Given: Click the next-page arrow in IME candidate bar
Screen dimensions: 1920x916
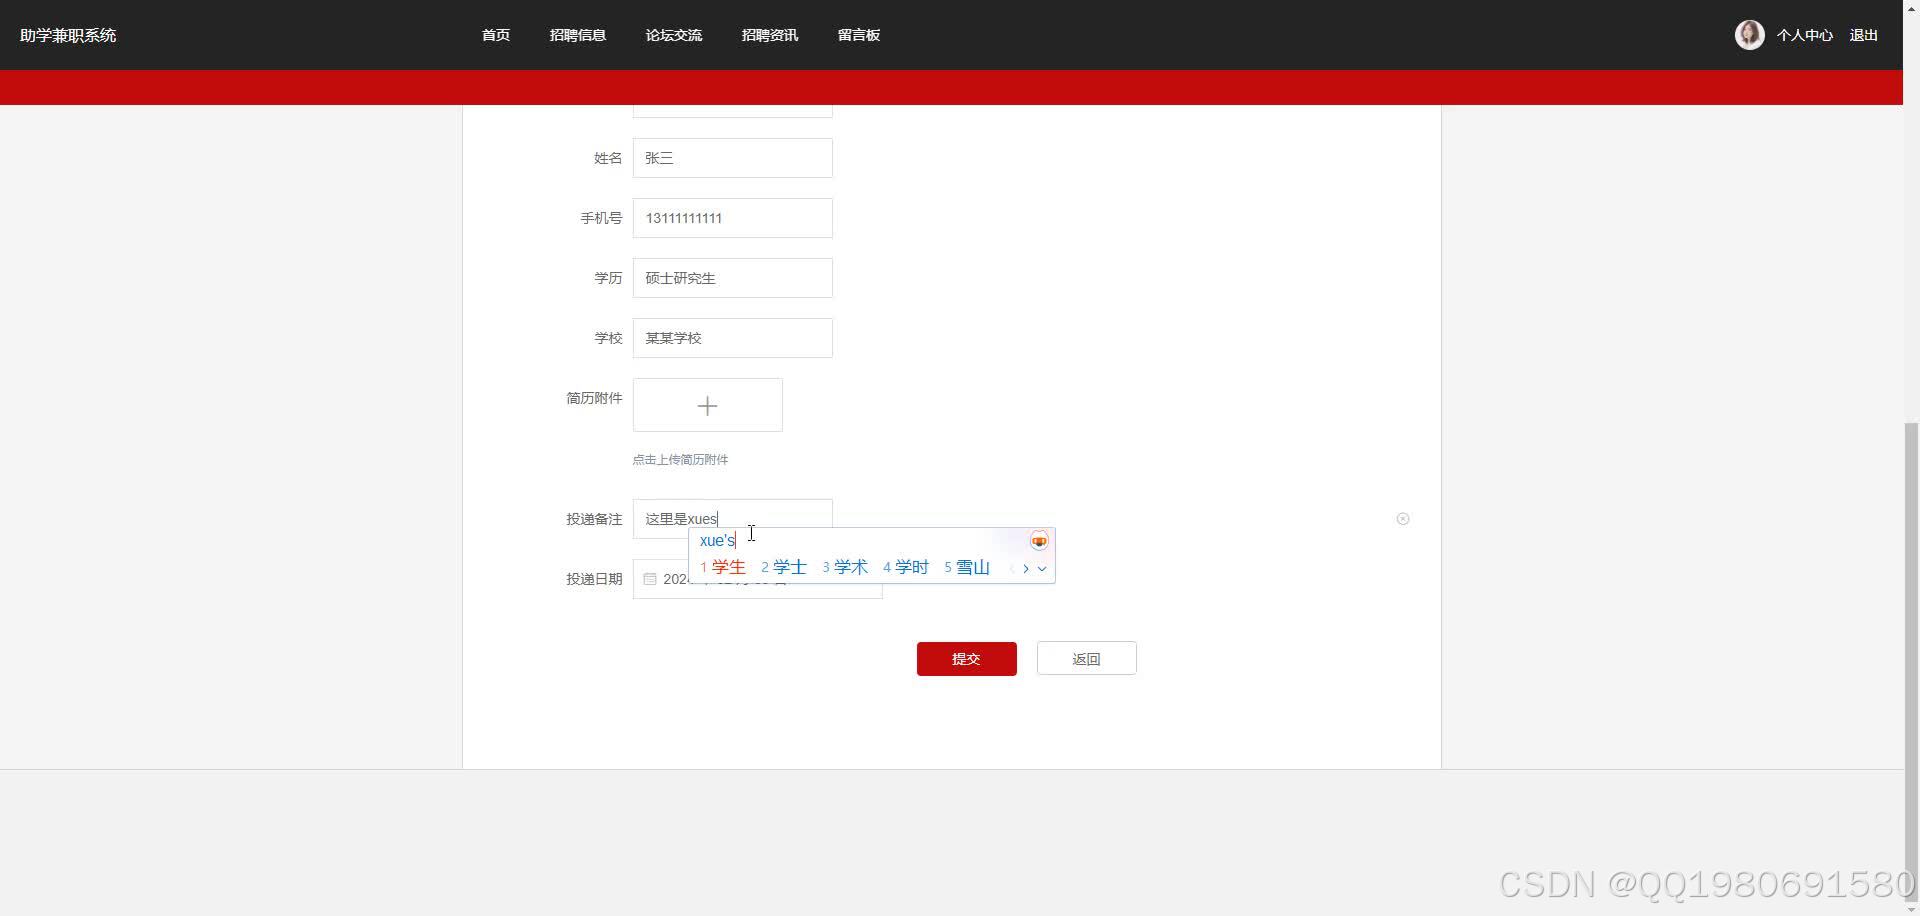Looking at the screenshot, I should click(1026, 567).
